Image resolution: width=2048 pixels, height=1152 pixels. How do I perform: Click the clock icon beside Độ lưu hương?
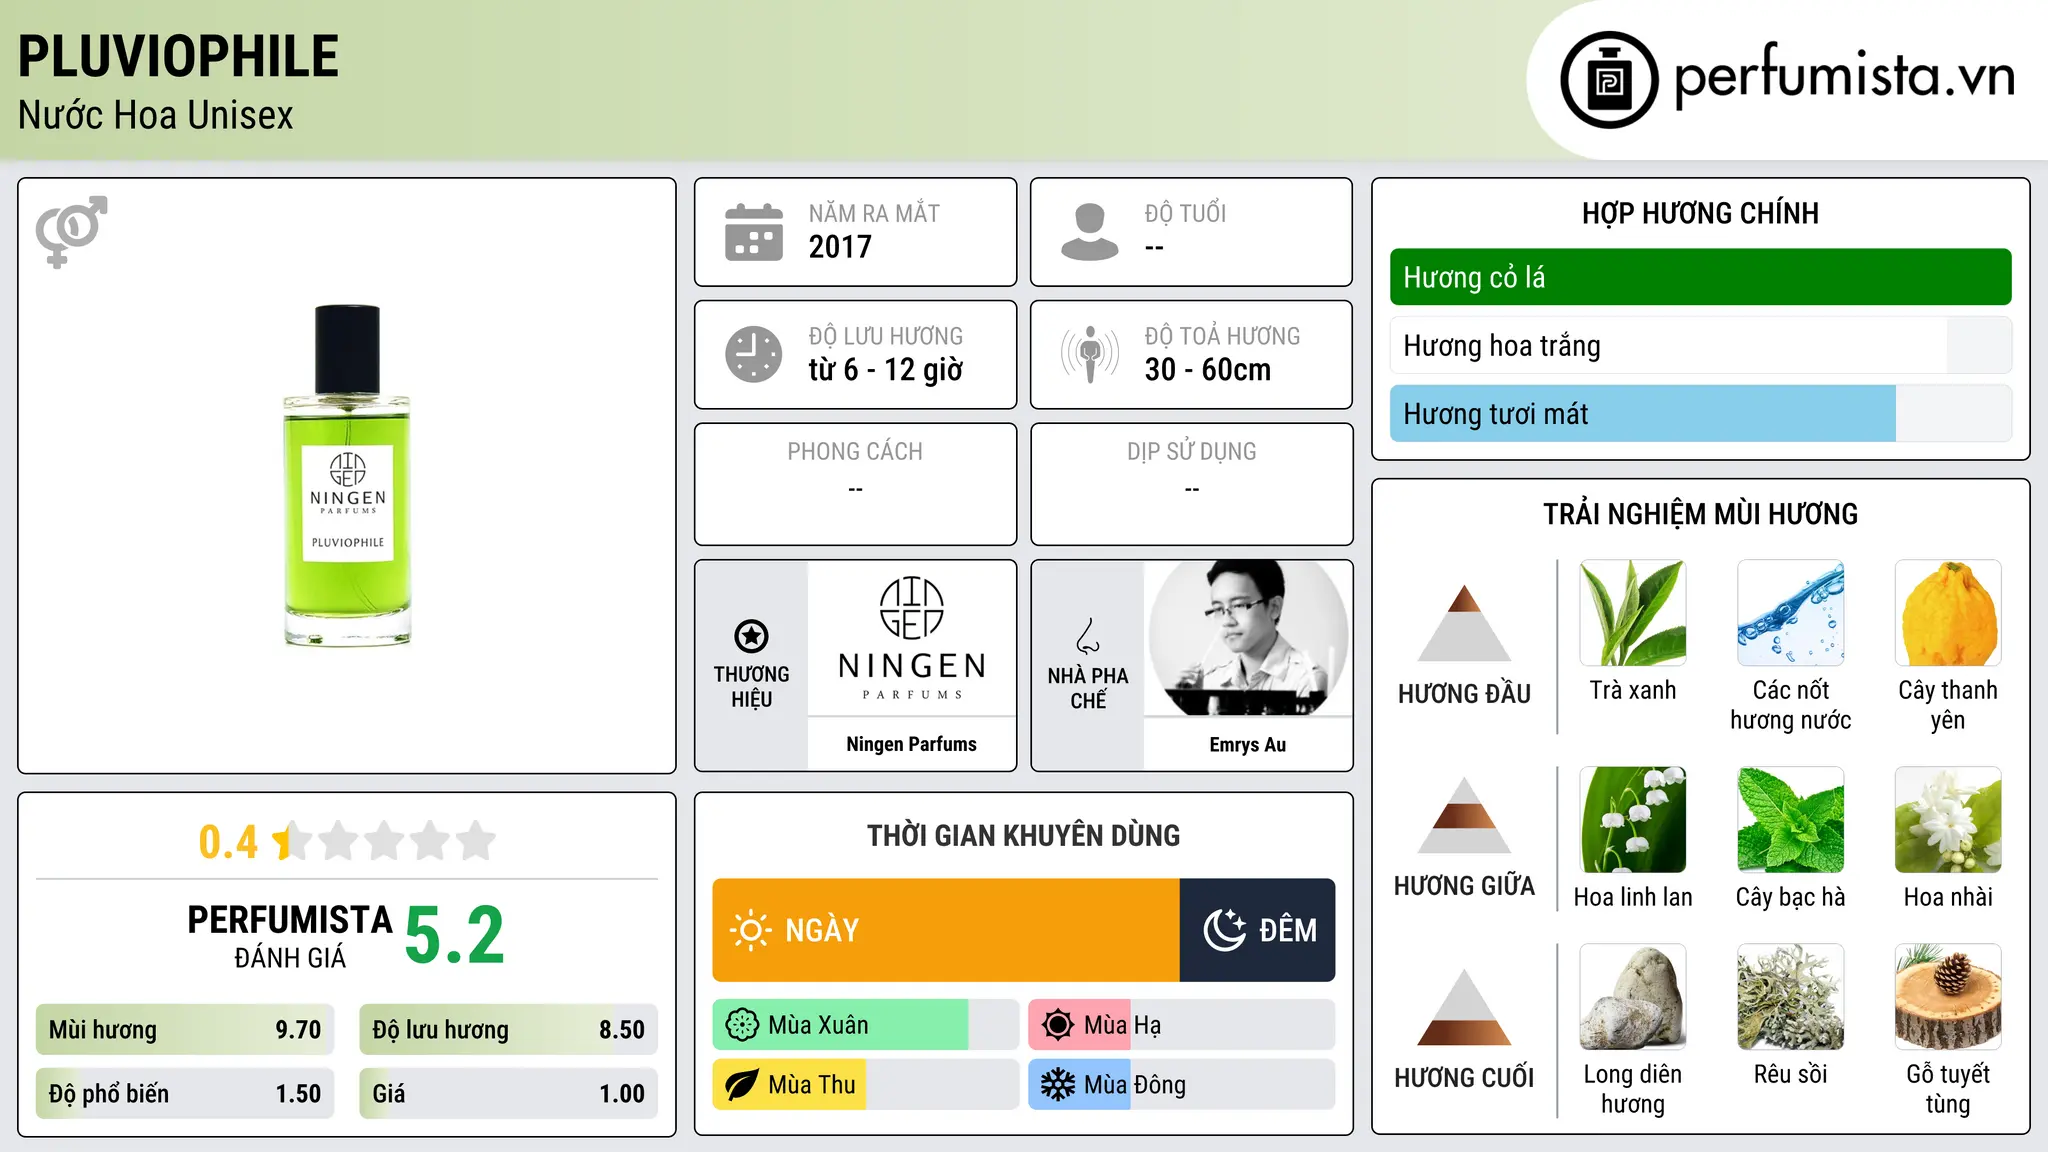754,354
